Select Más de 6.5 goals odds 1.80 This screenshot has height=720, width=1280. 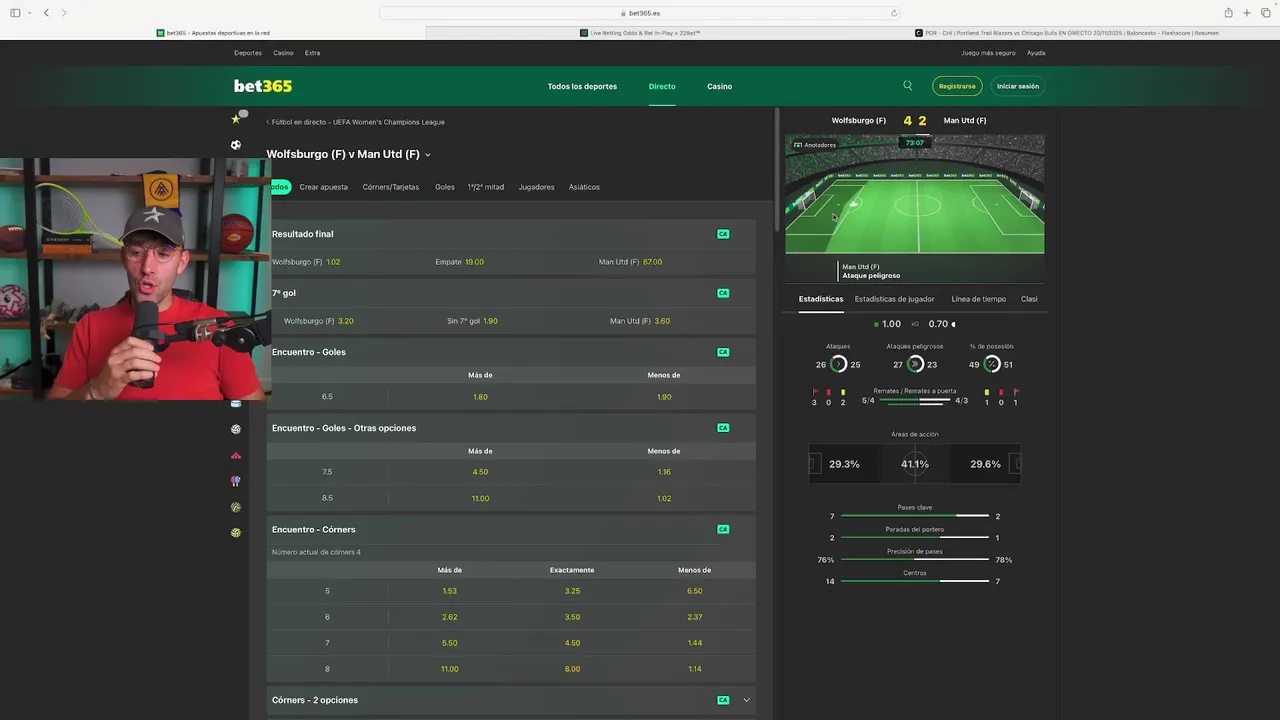[480, 397]
